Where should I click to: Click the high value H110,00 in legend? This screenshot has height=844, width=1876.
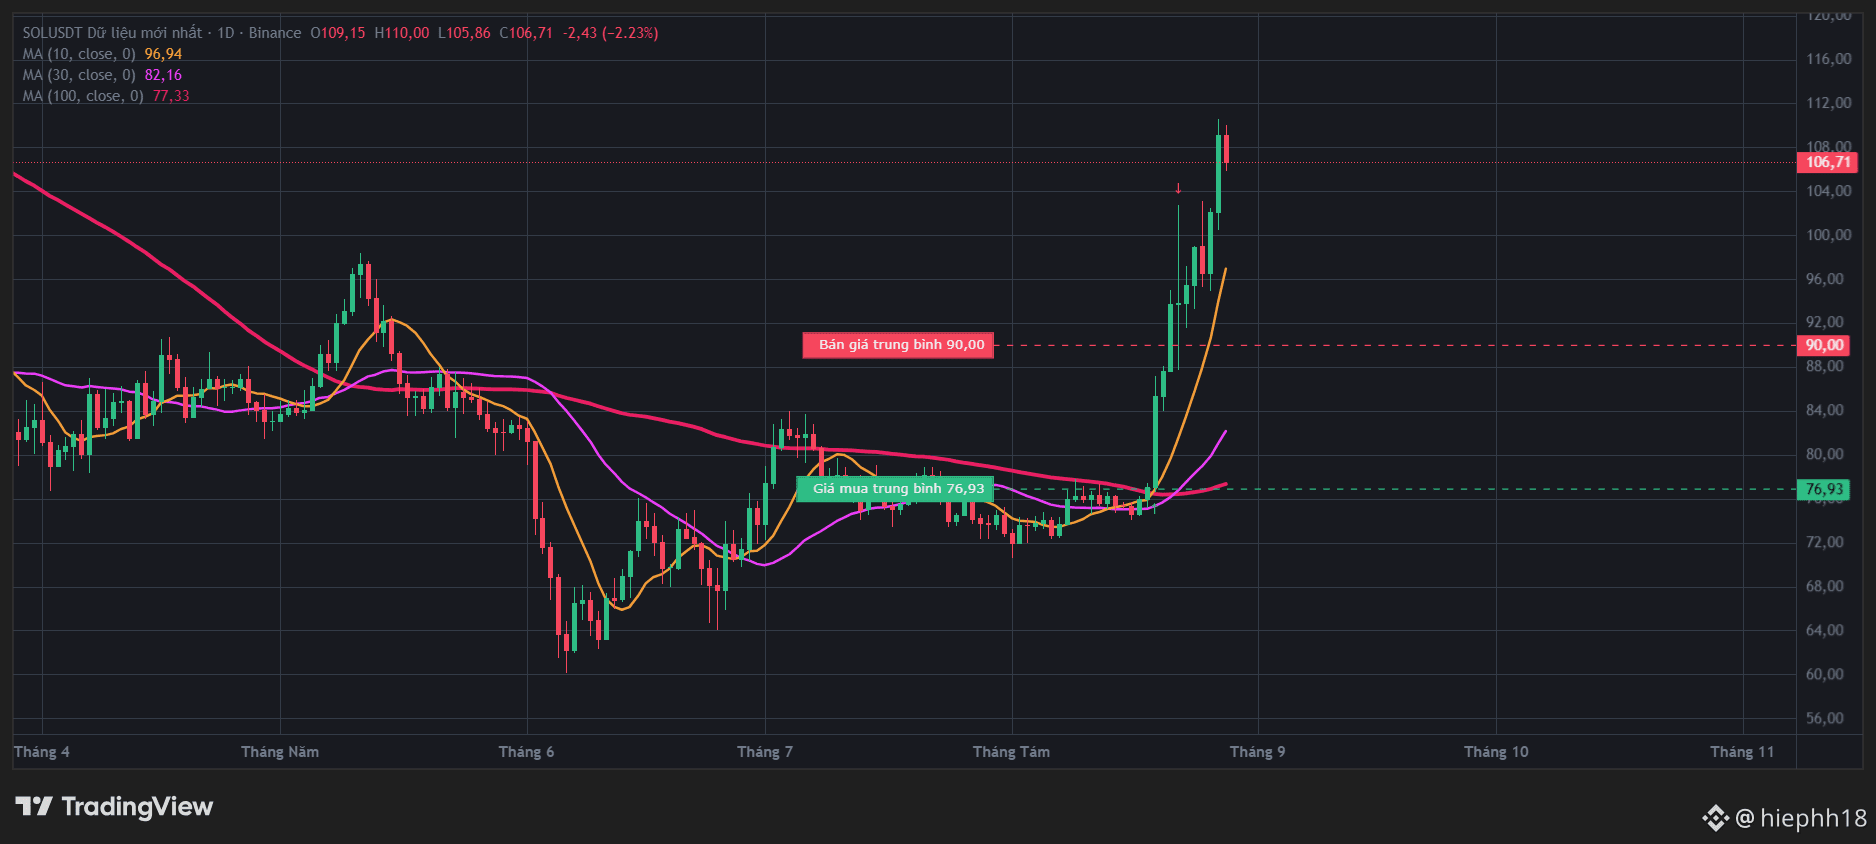pyautogui.click(x=402, y=33)
